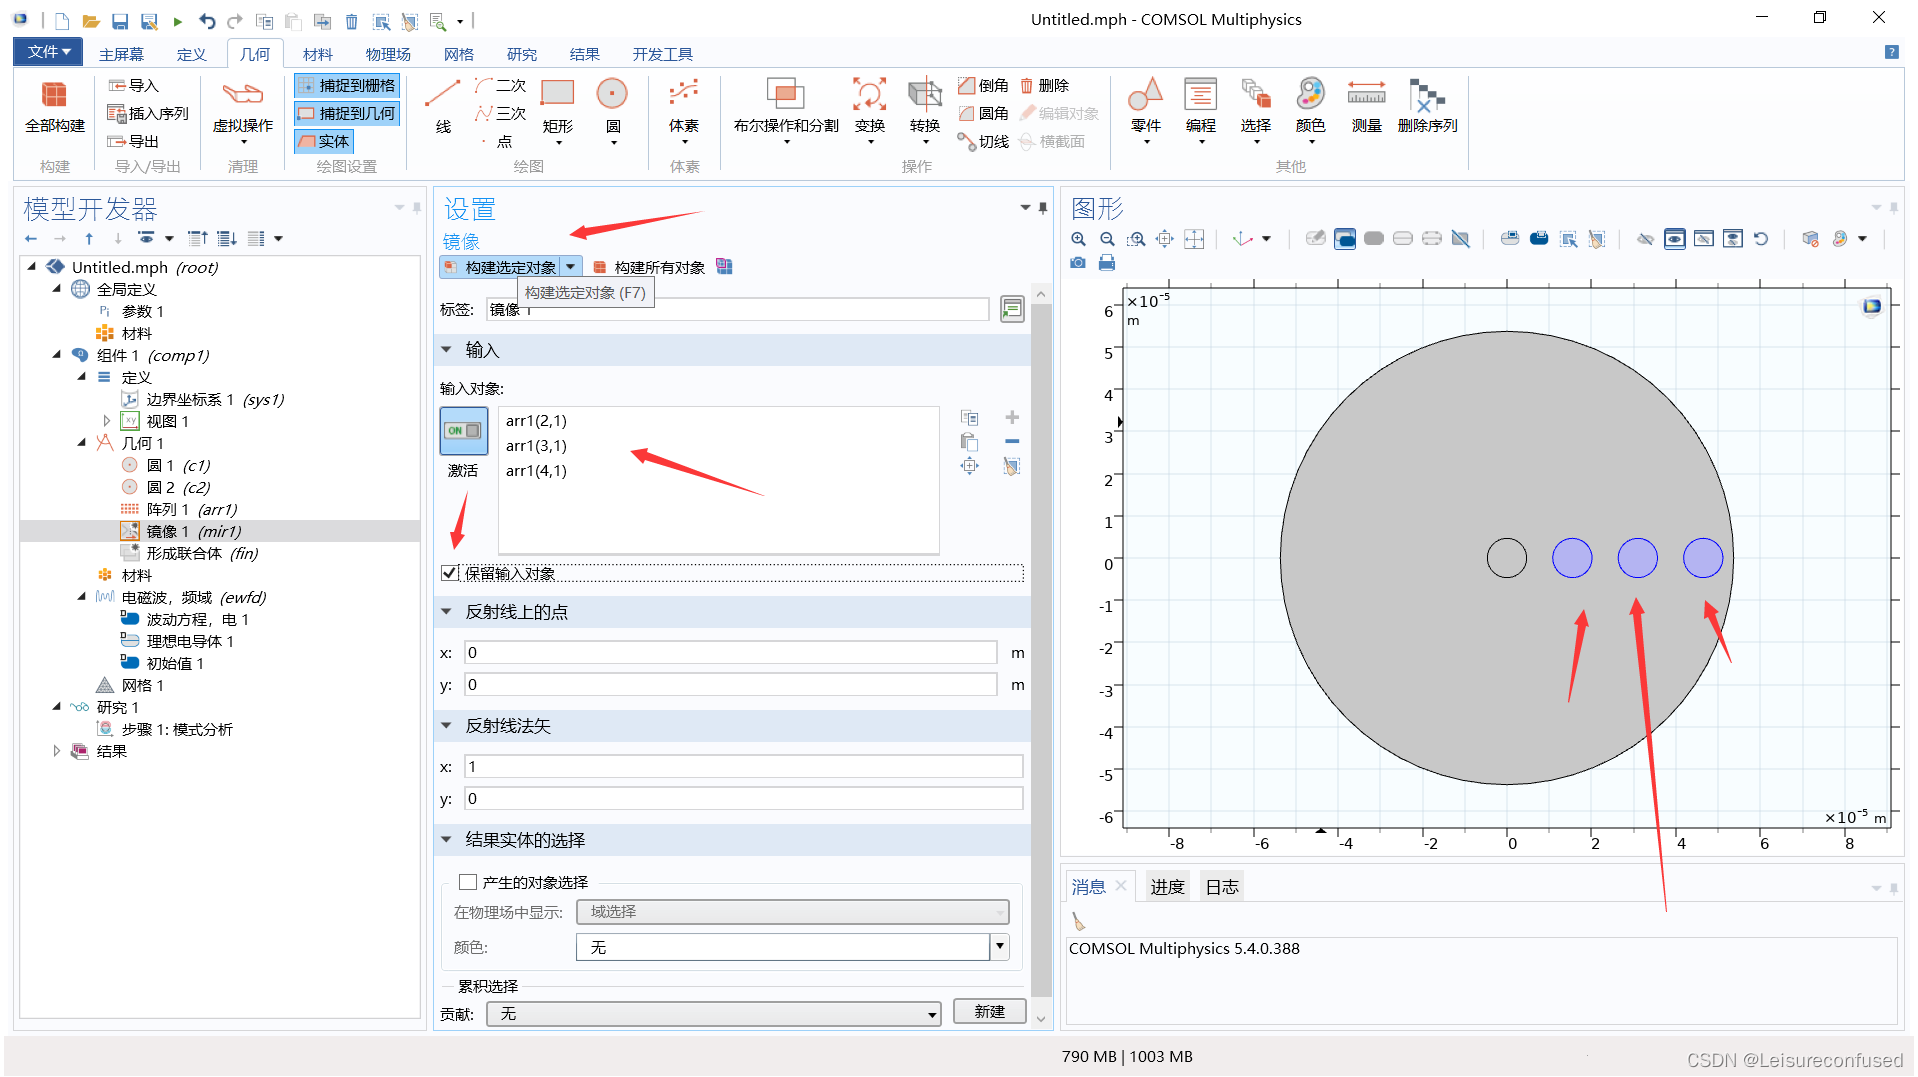Click the print icon in graphics panel

tap(1107, 263)
